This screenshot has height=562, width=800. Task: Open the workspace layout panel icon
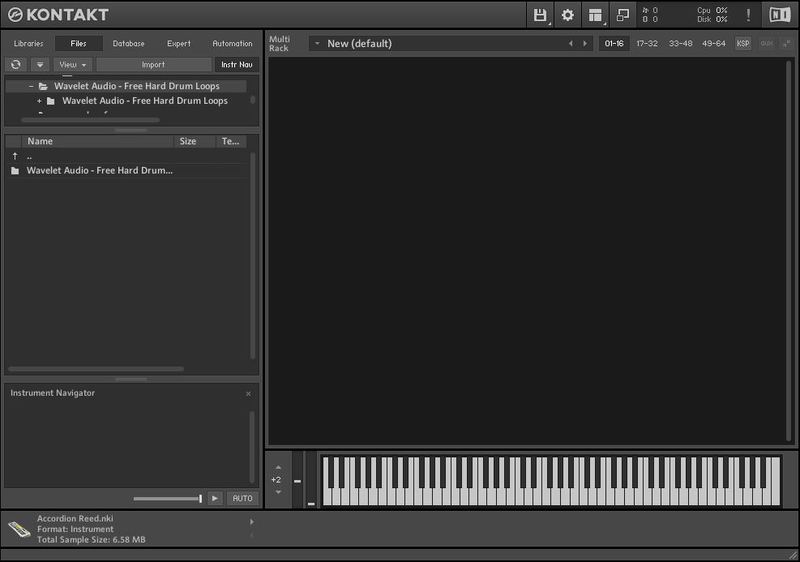(596, 15)
